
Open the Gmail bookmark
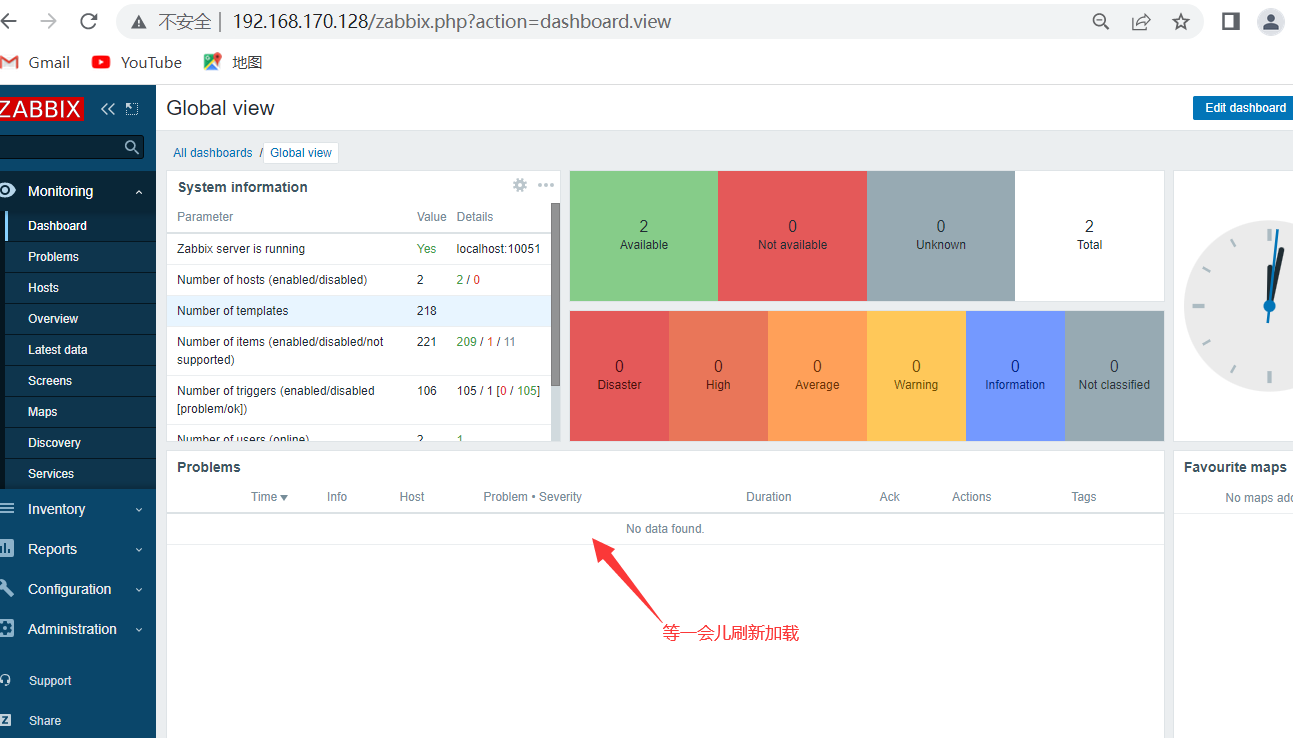[36, 62]
